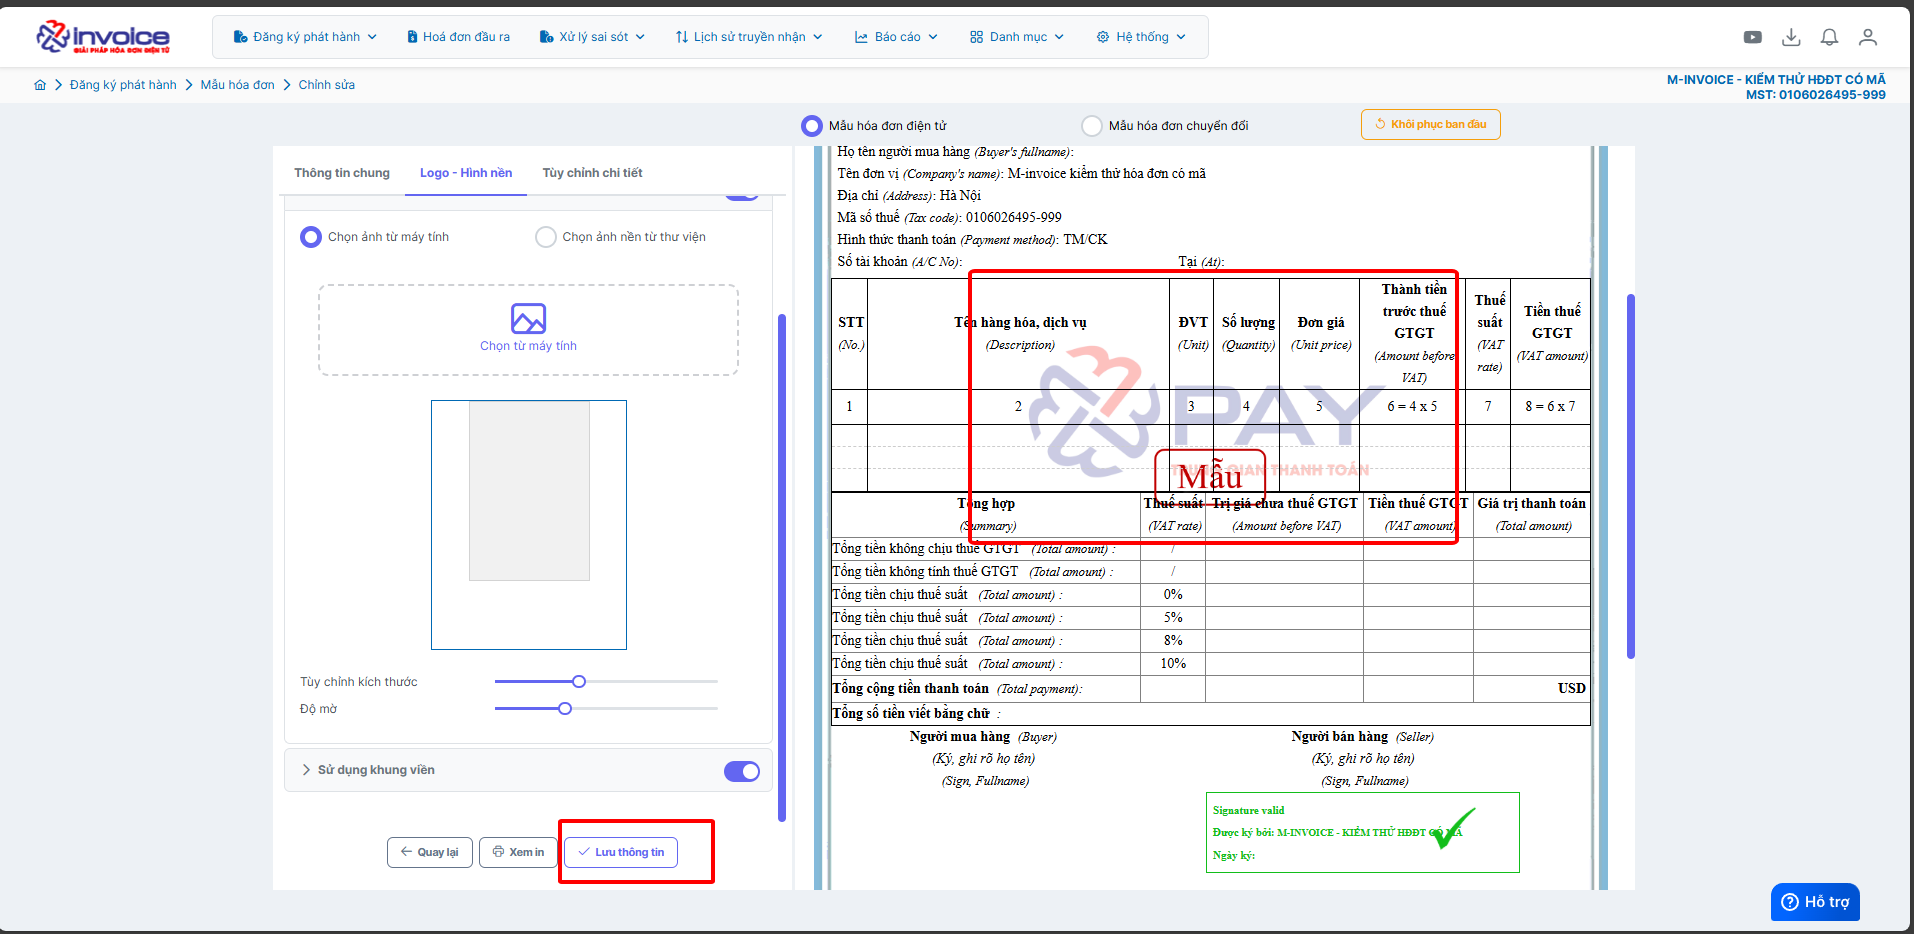The height and width of the screenshot is (934, 1914).
Task: Click the 8% tax rate cell
Action: click(1173, 641)
